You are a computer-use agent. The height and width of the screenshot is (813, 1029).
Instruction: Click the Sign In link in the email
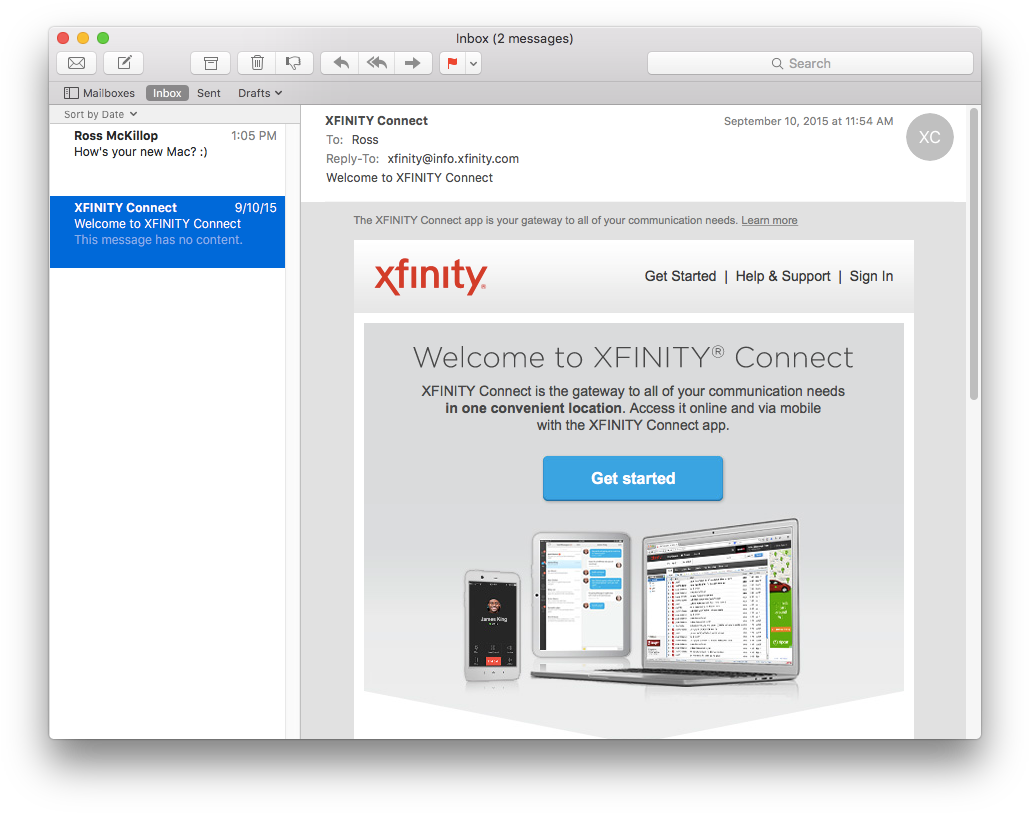[x=871, y=276]
